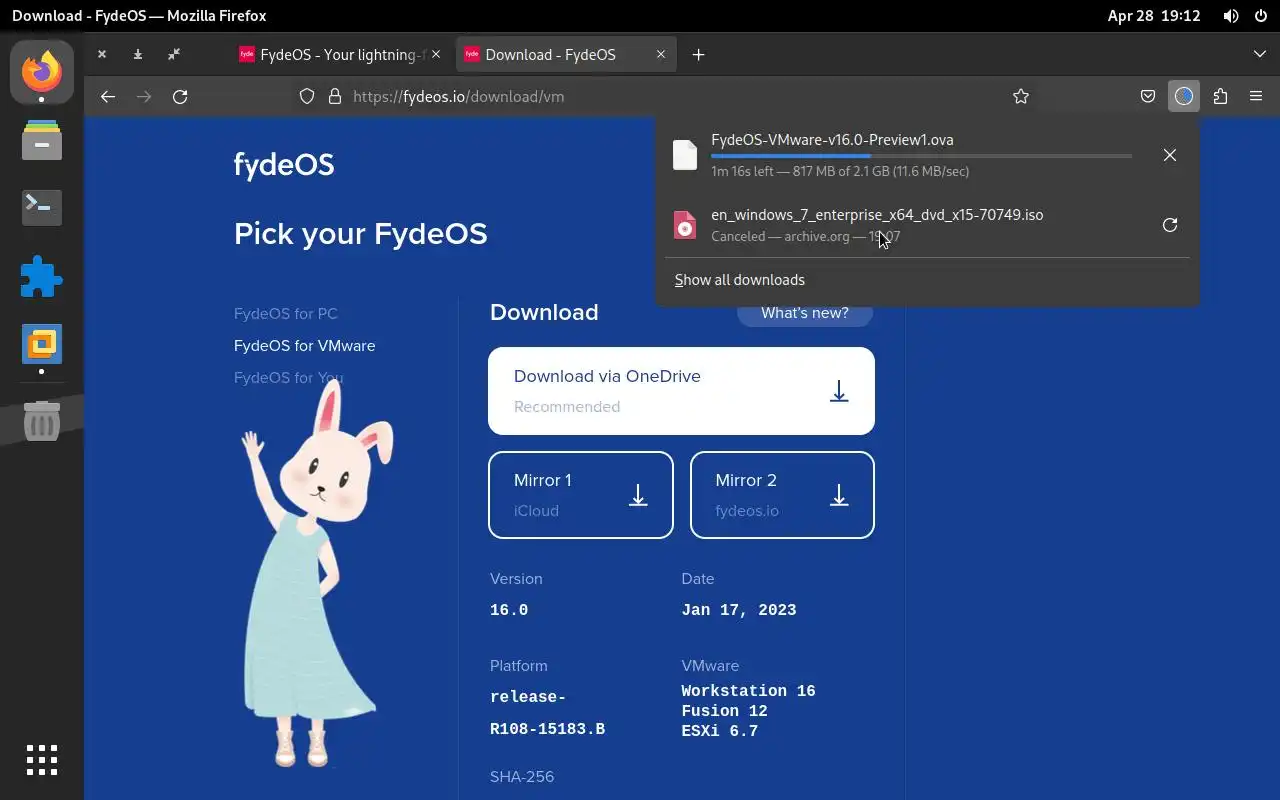Viewport: 1280px width, 800px height.
Task: Click the ova download progress bar
Action: [x=921, y=156]
